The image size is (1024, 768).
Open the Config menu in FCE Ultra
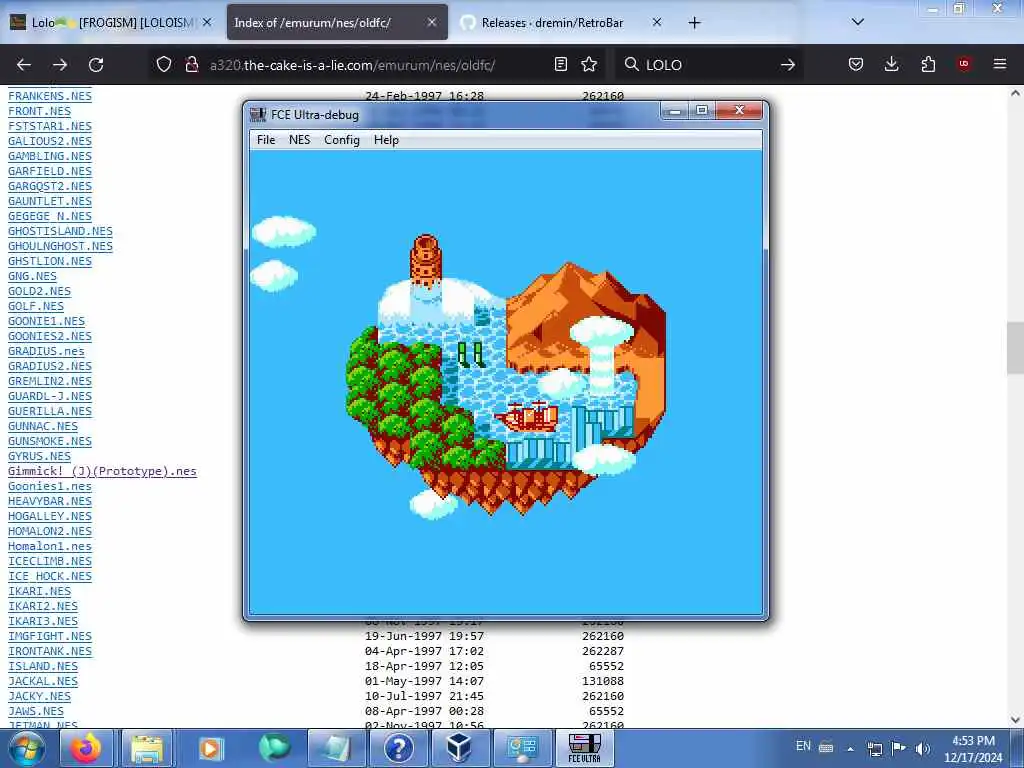pos(342,140)
